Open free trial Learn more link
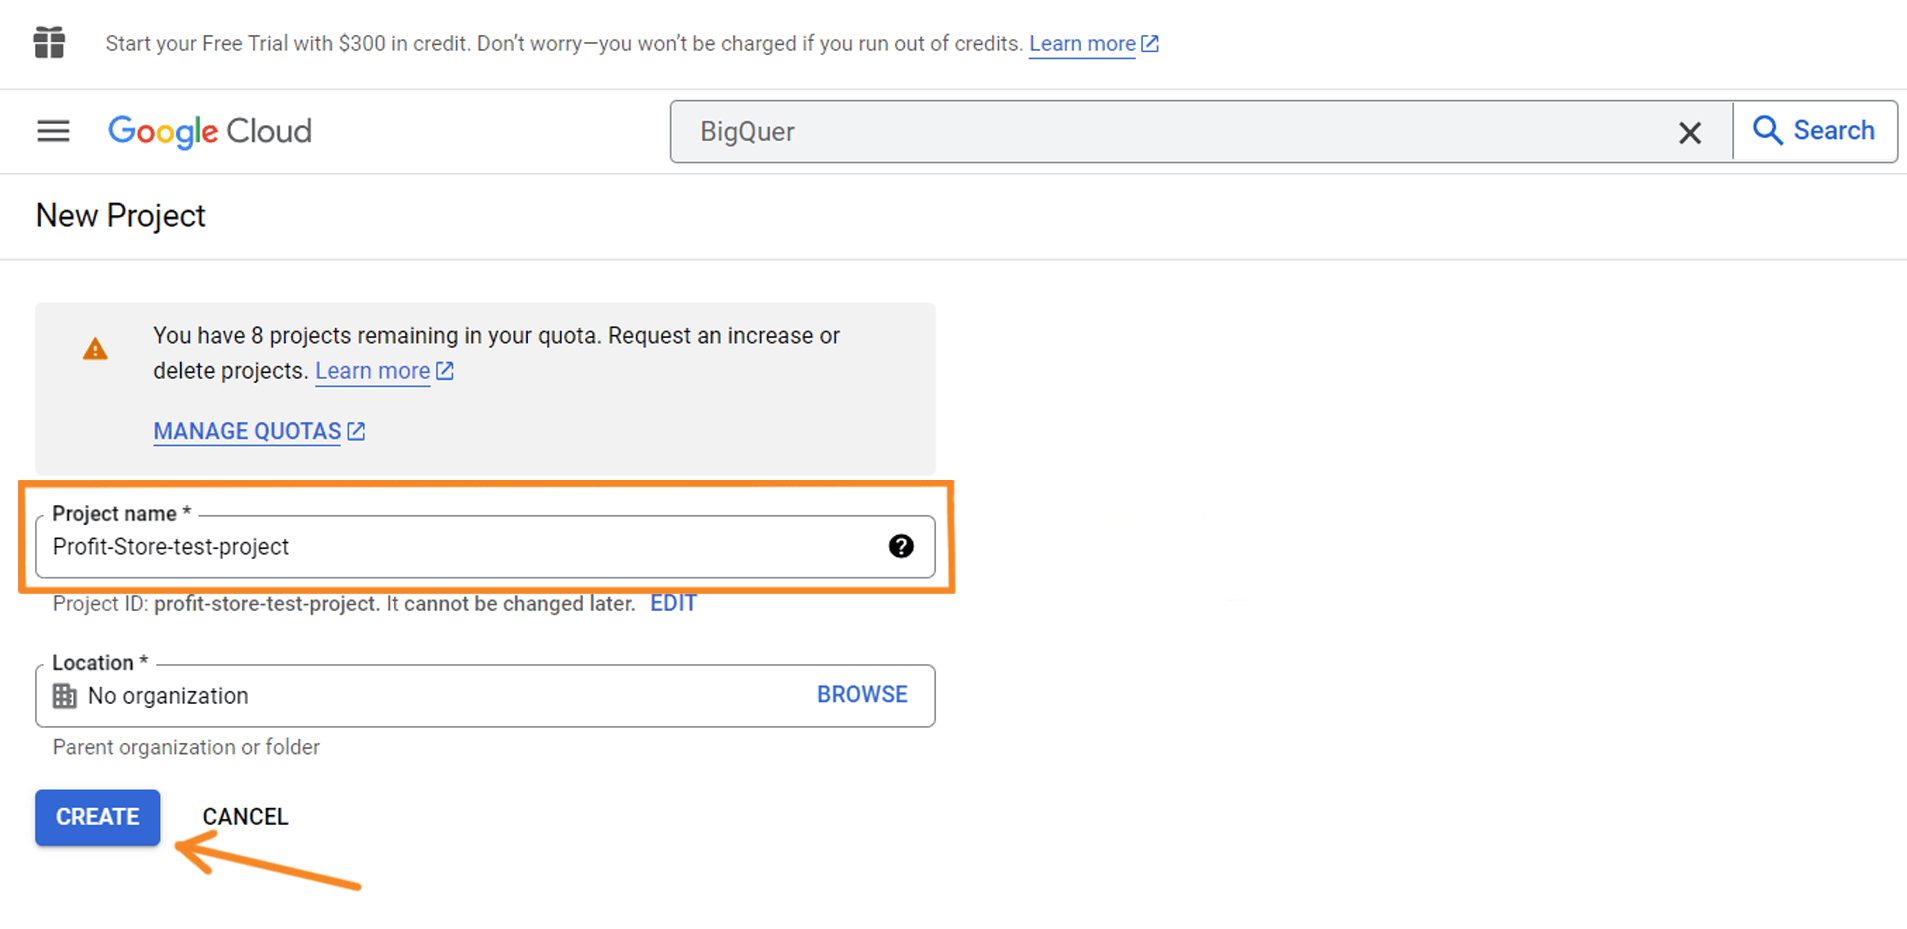Screen dimensions: 1907x929 pyautogui.click(x=1093, y=44)
